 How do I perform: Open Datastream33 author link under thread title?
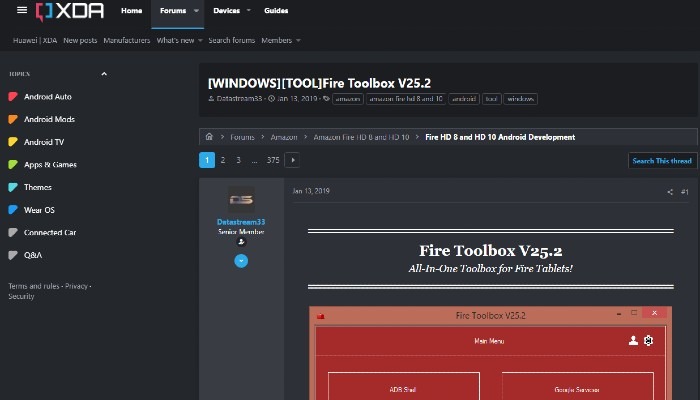pos(239,99)
